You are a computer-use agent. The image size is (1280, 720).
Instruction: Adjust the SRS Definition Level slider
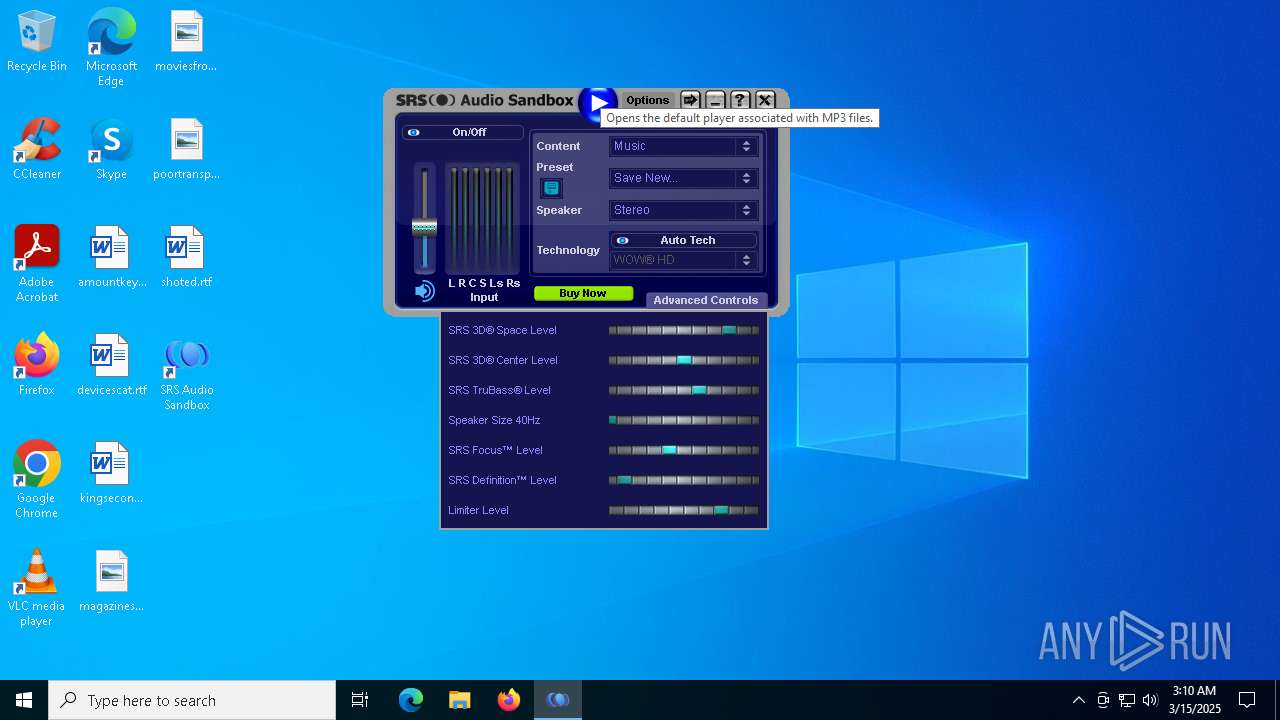[x=684, y=480]
